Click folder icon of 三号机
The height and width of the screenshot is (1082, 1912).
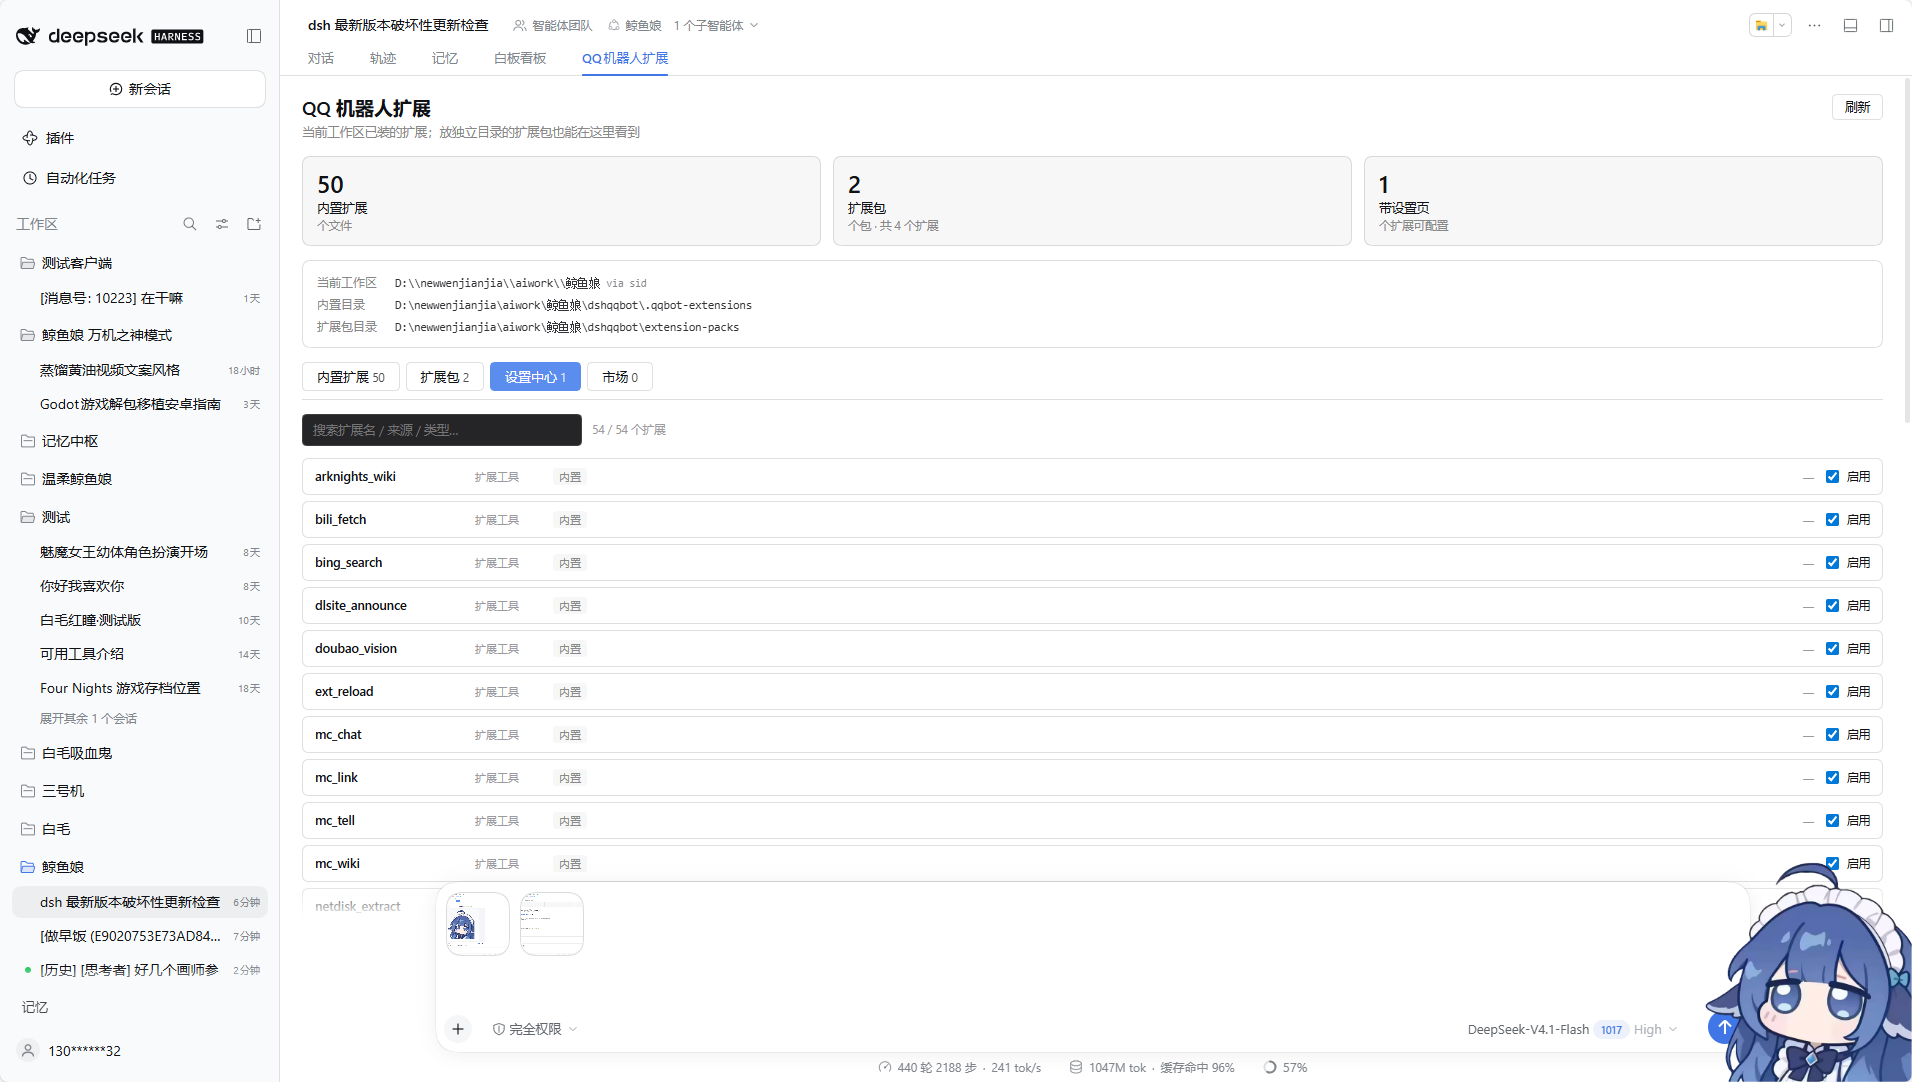click(x=28, y=791)
